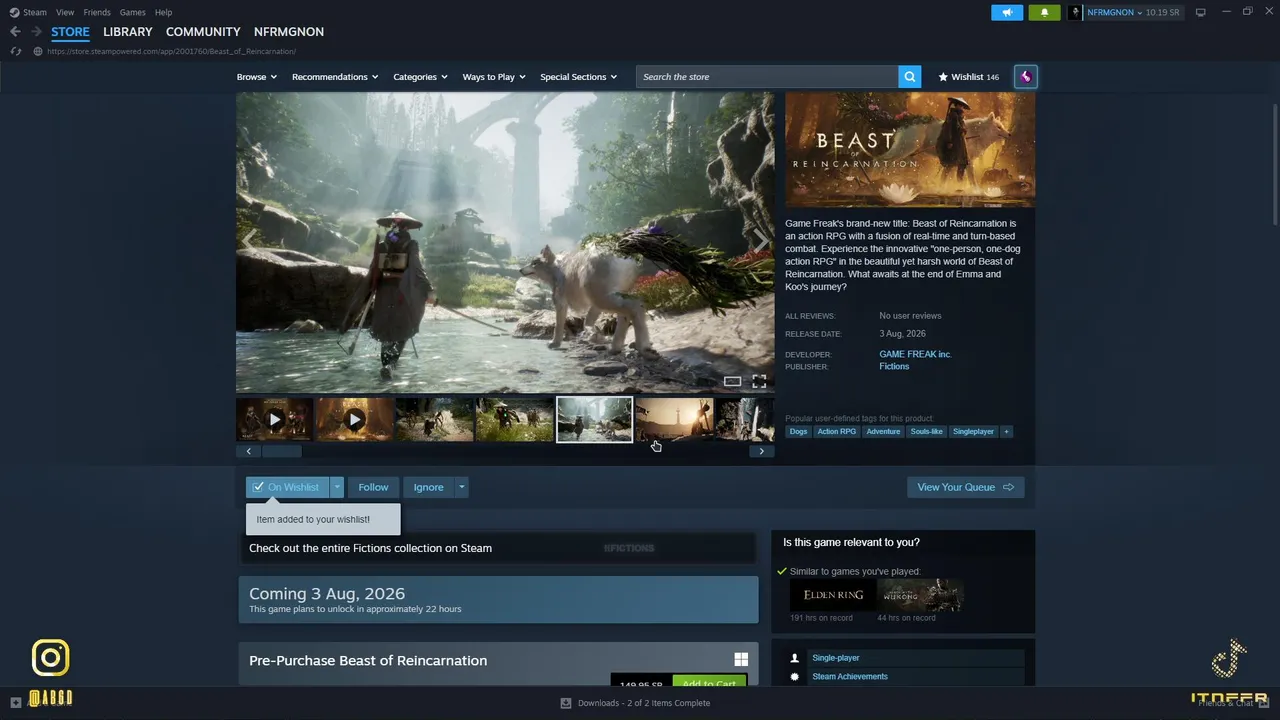Click the Downloads status text

point(644,703)
